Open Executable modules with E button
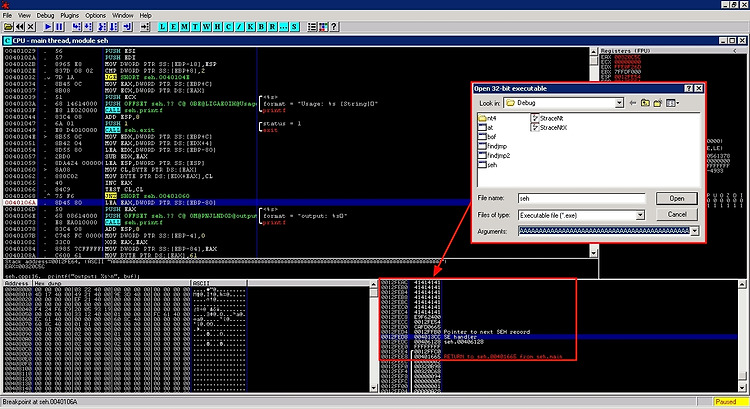Image resolution: width=750 pixels, height=409 pixels. coord(174,27)
